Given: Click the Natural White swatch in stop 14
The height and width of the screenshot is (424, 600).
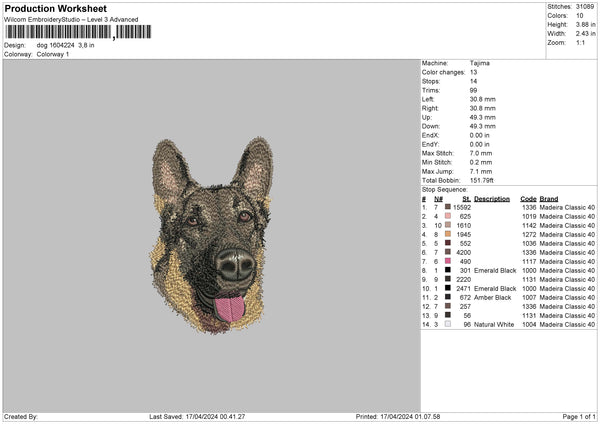Looking at the screenshot, I should [x=448, y=324].
